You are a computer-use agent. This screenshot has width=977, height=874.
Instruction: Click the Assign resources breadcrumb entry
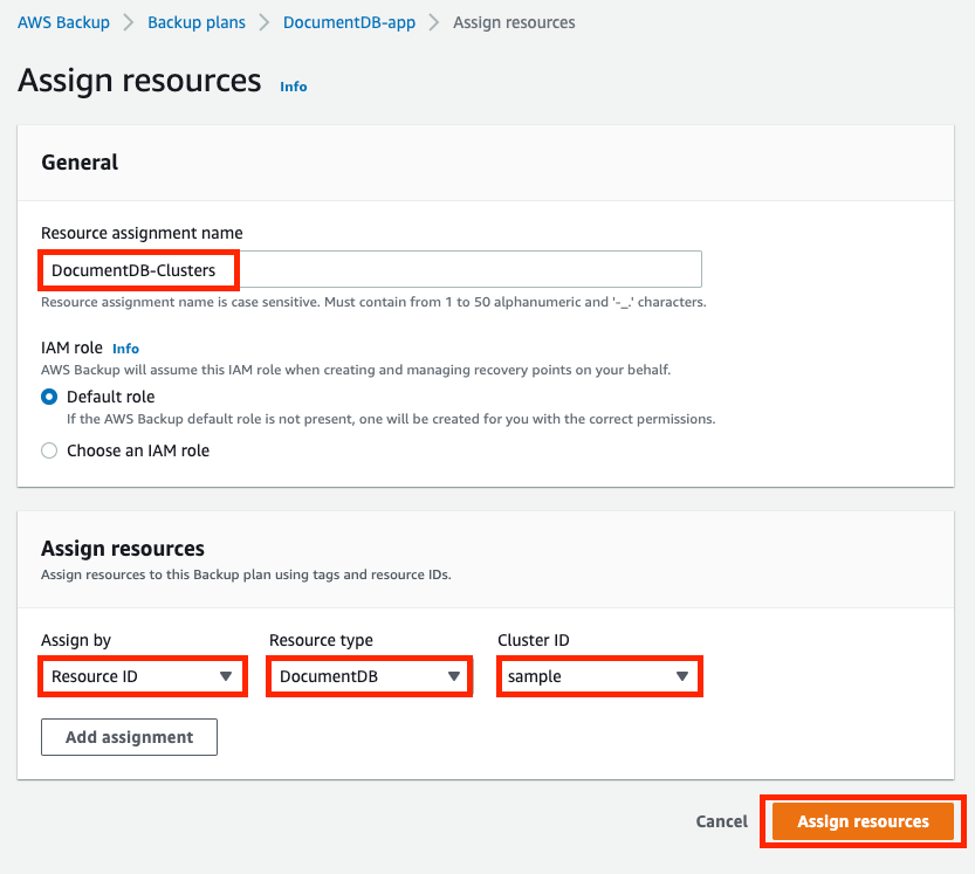click(x=514, y=22)
